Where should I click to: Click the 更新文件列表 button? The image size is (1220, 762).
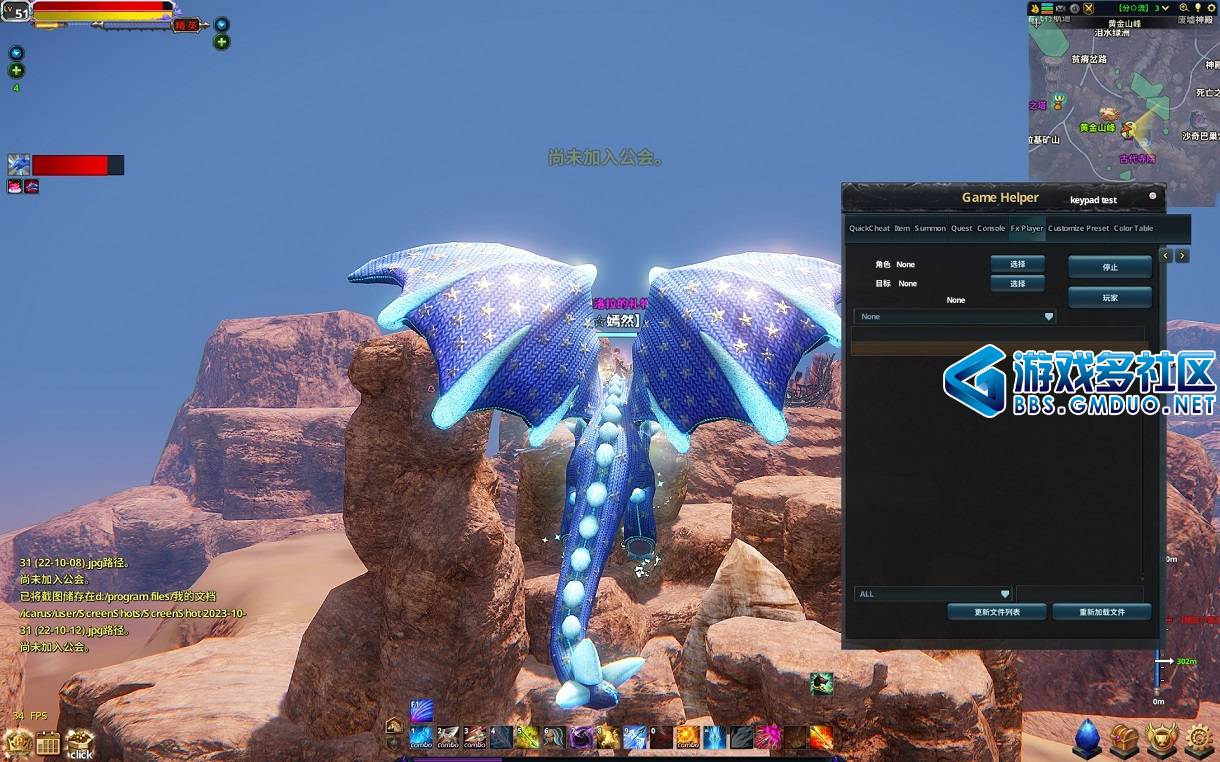point(997,611)
